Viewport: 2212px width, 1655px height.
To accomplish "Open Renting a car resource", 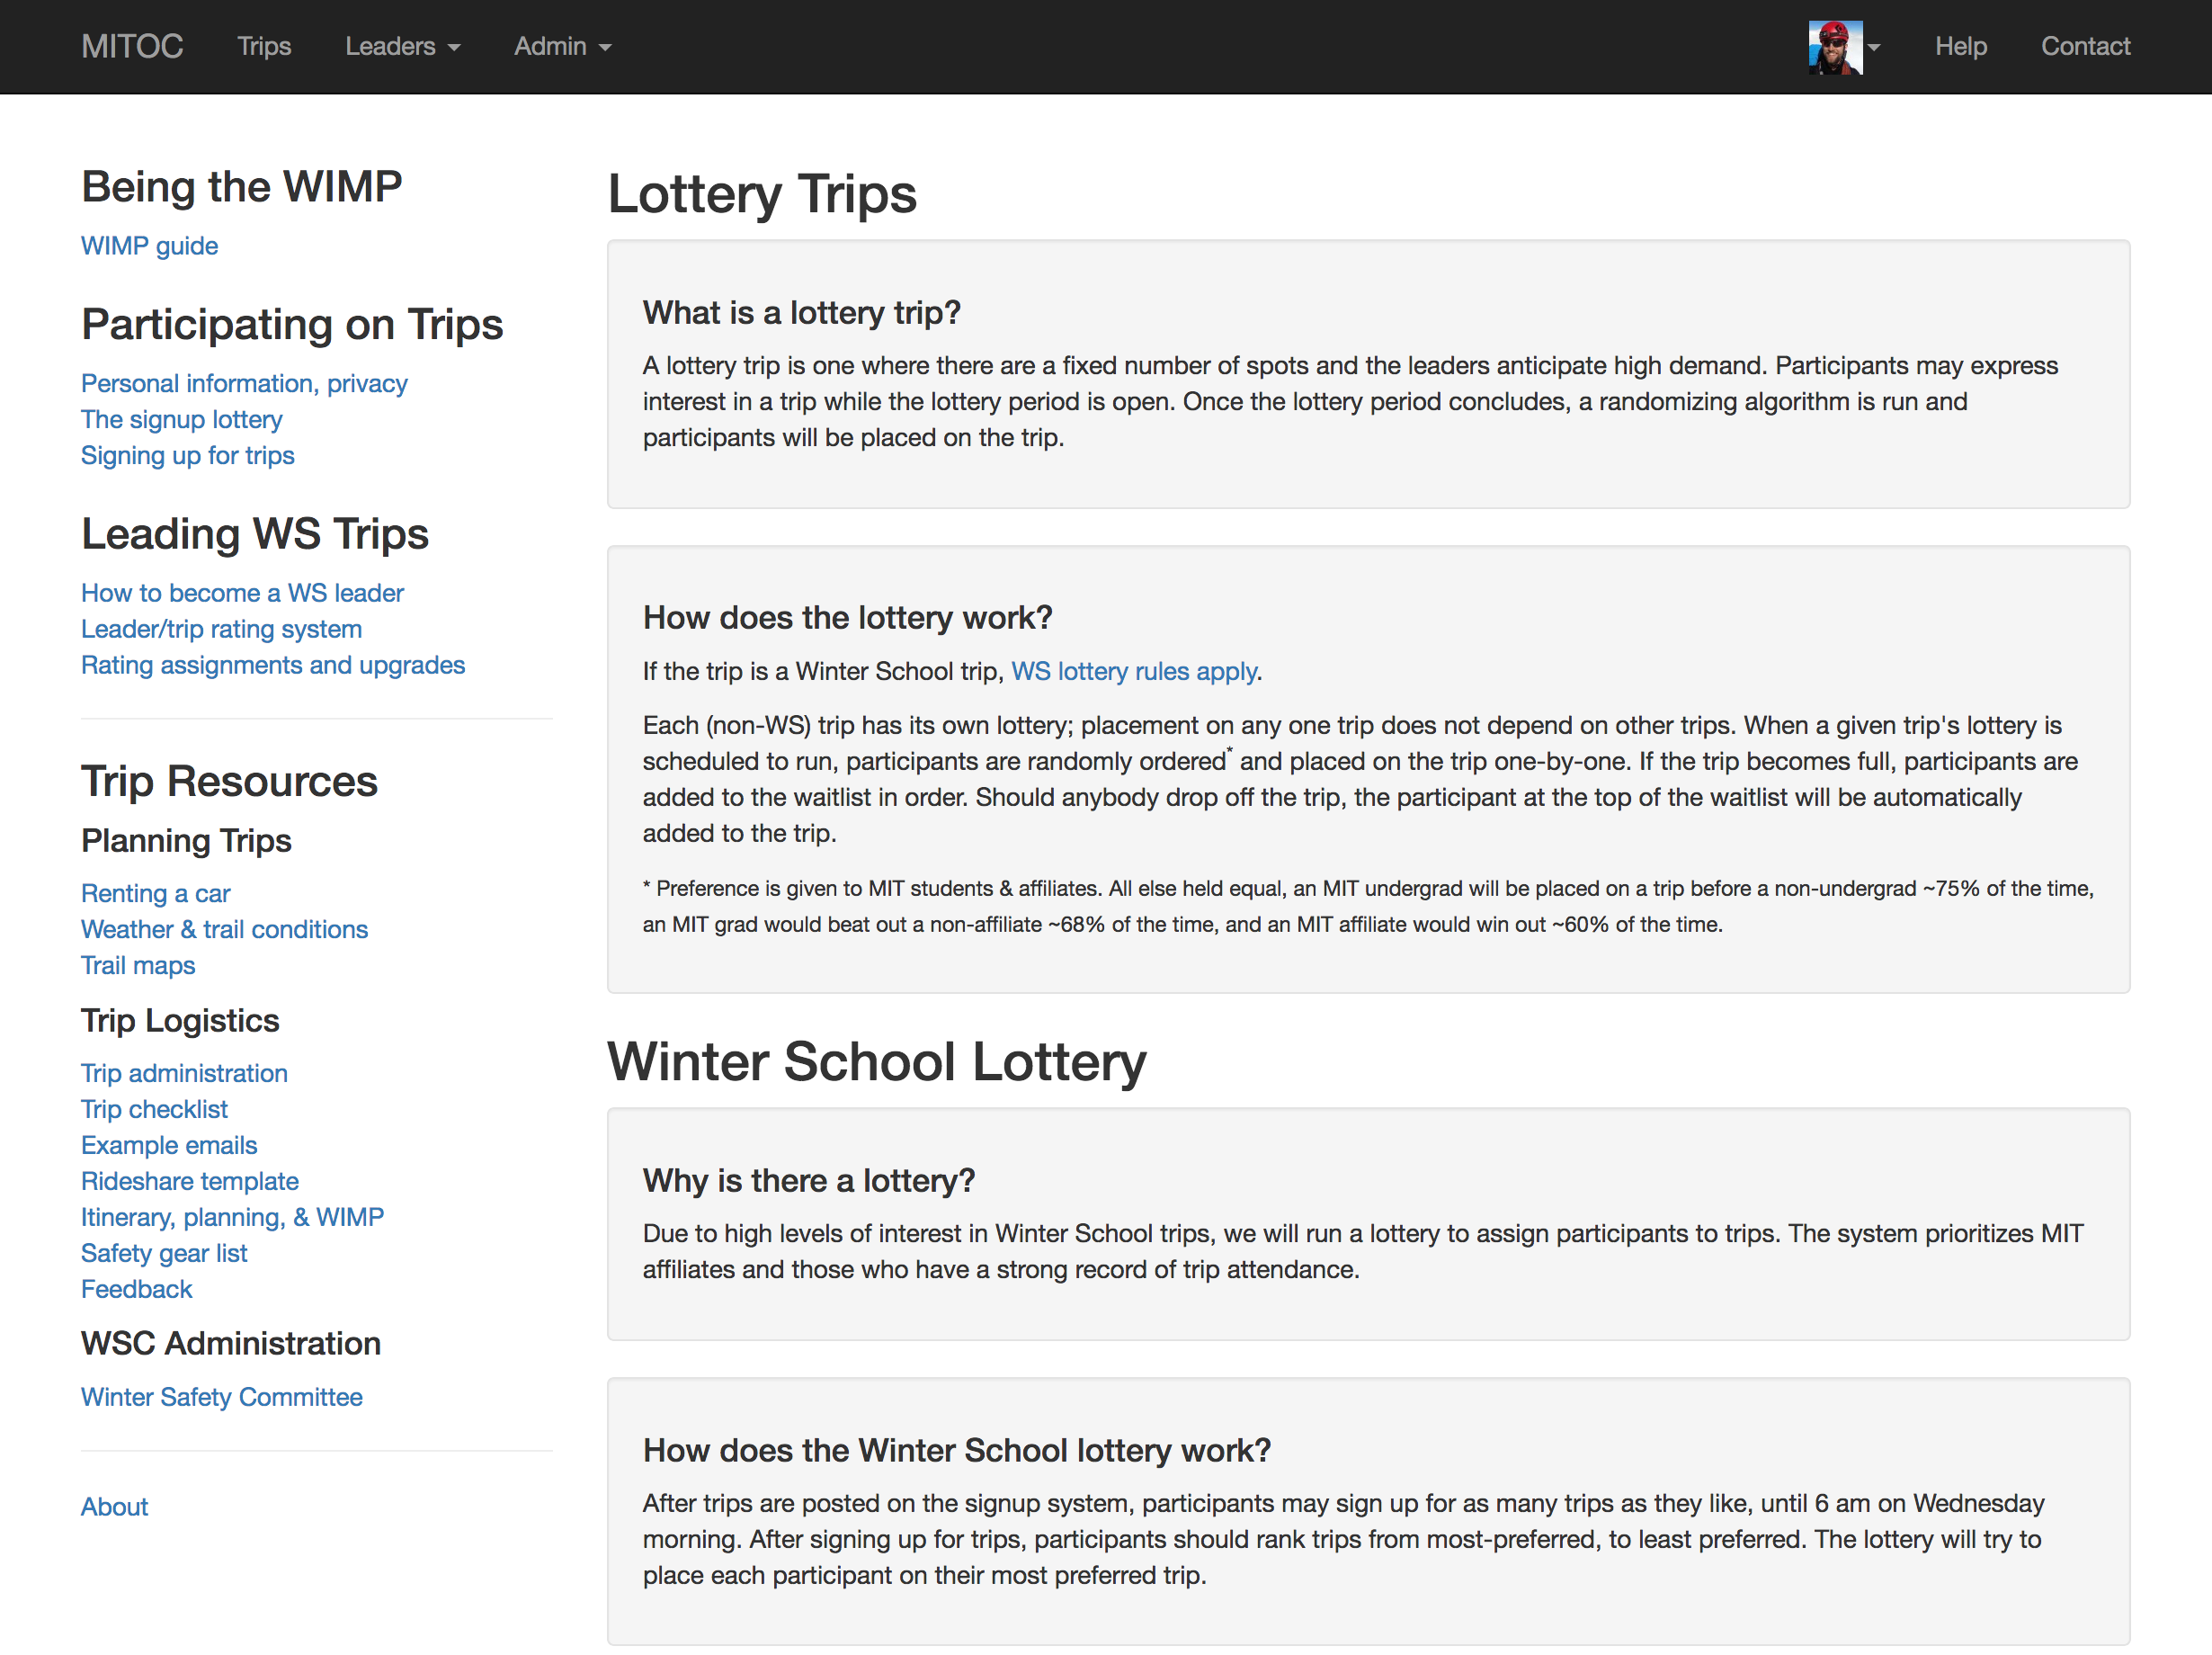I will (x=155, y=893).
